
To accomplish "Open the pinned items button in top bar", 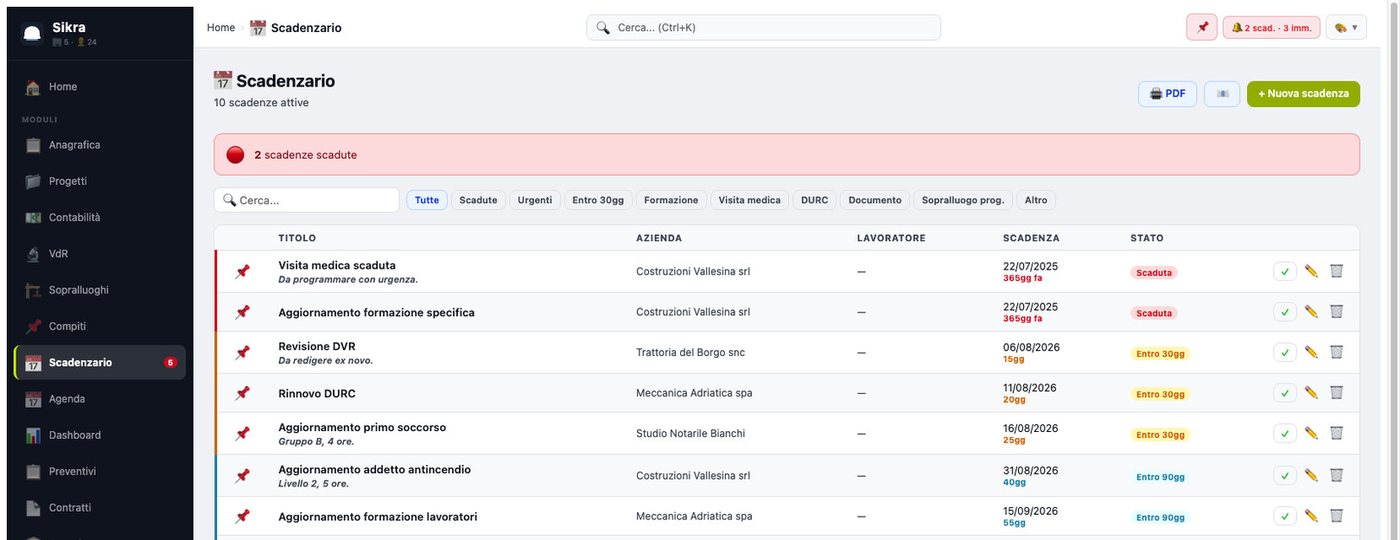I will (1202, 27).
